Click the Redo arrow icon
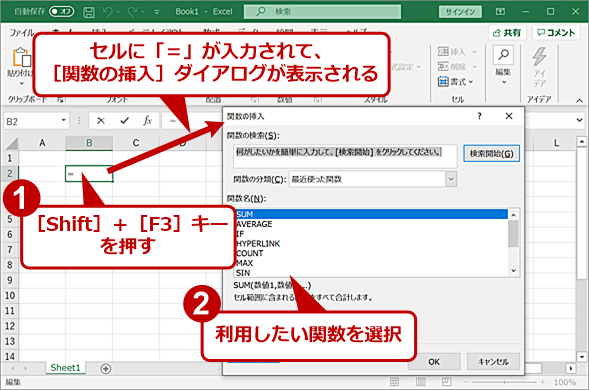 click(x=132, y=12)
